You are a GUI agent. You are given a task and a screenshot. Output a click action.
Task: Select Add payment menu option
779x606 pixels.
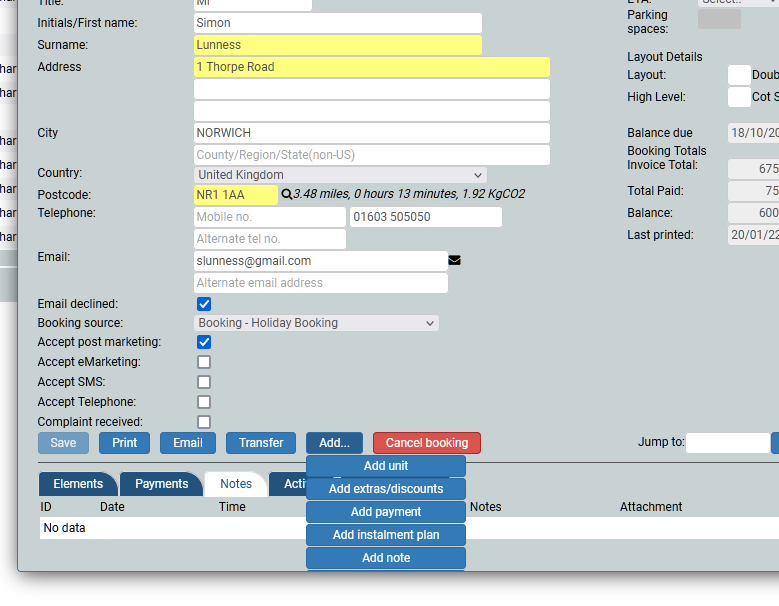(386, 512)
